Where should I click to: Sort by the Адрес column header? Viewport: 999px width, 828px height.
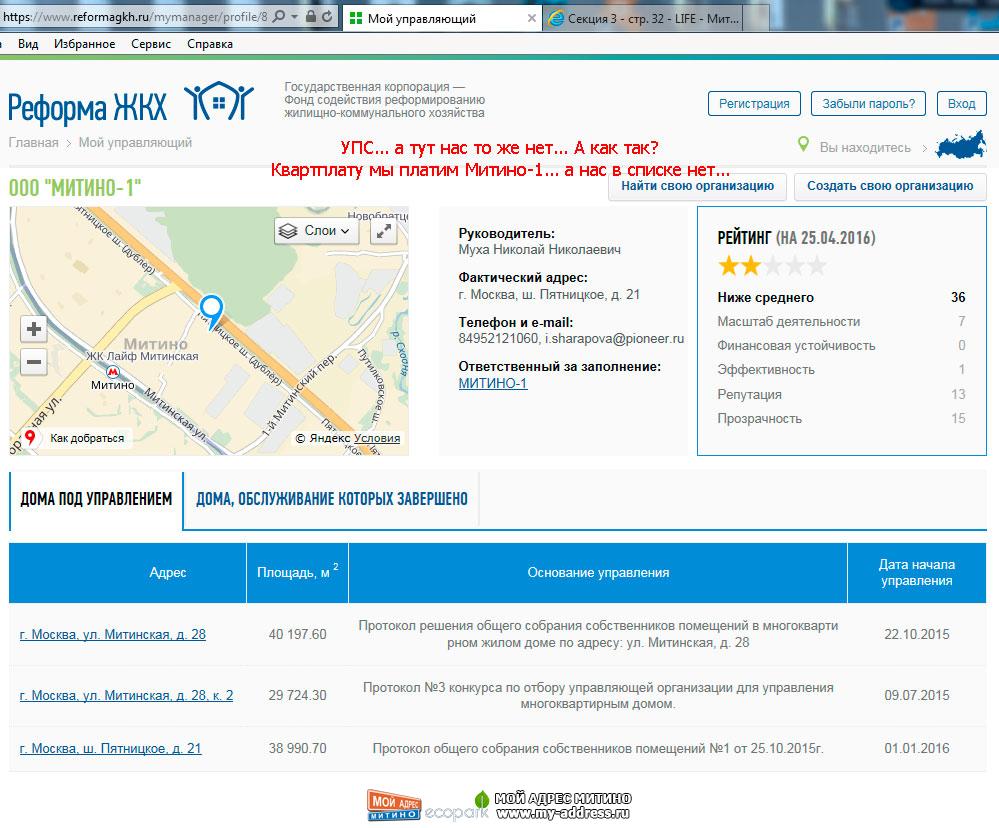(127, 573)
